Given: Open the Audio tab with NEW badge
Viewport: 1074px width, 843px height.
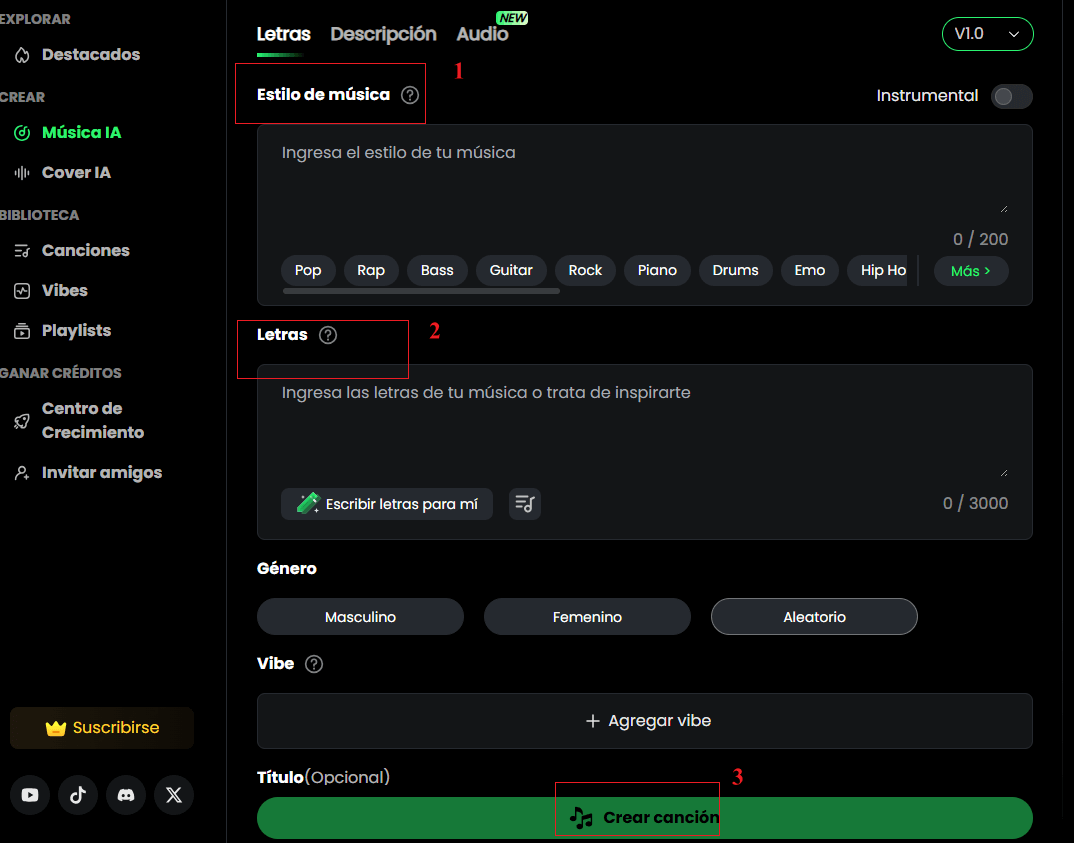Looking at the screenshot, I should coord(481,33).
